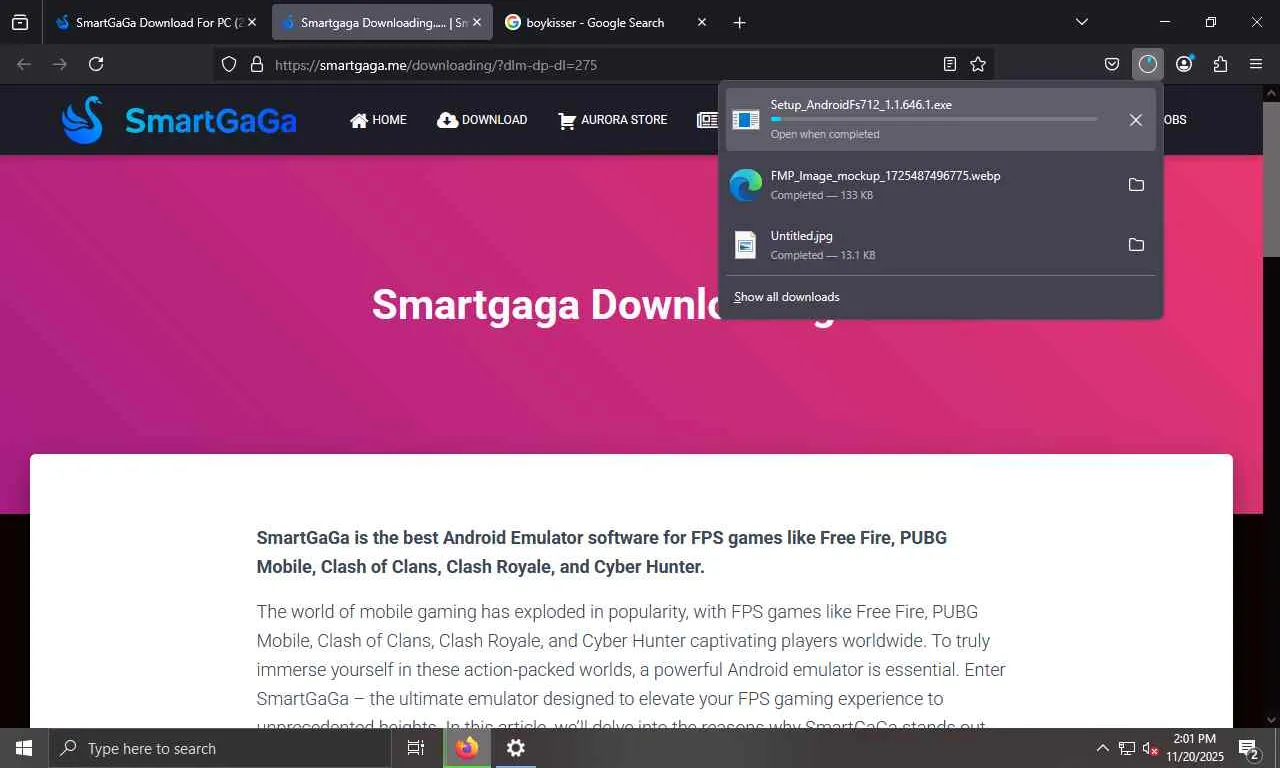Viewport: 1280px width, 768px height.
Task: Show FMP_Image_mockup file in folder
Action: pos(1136,185)
